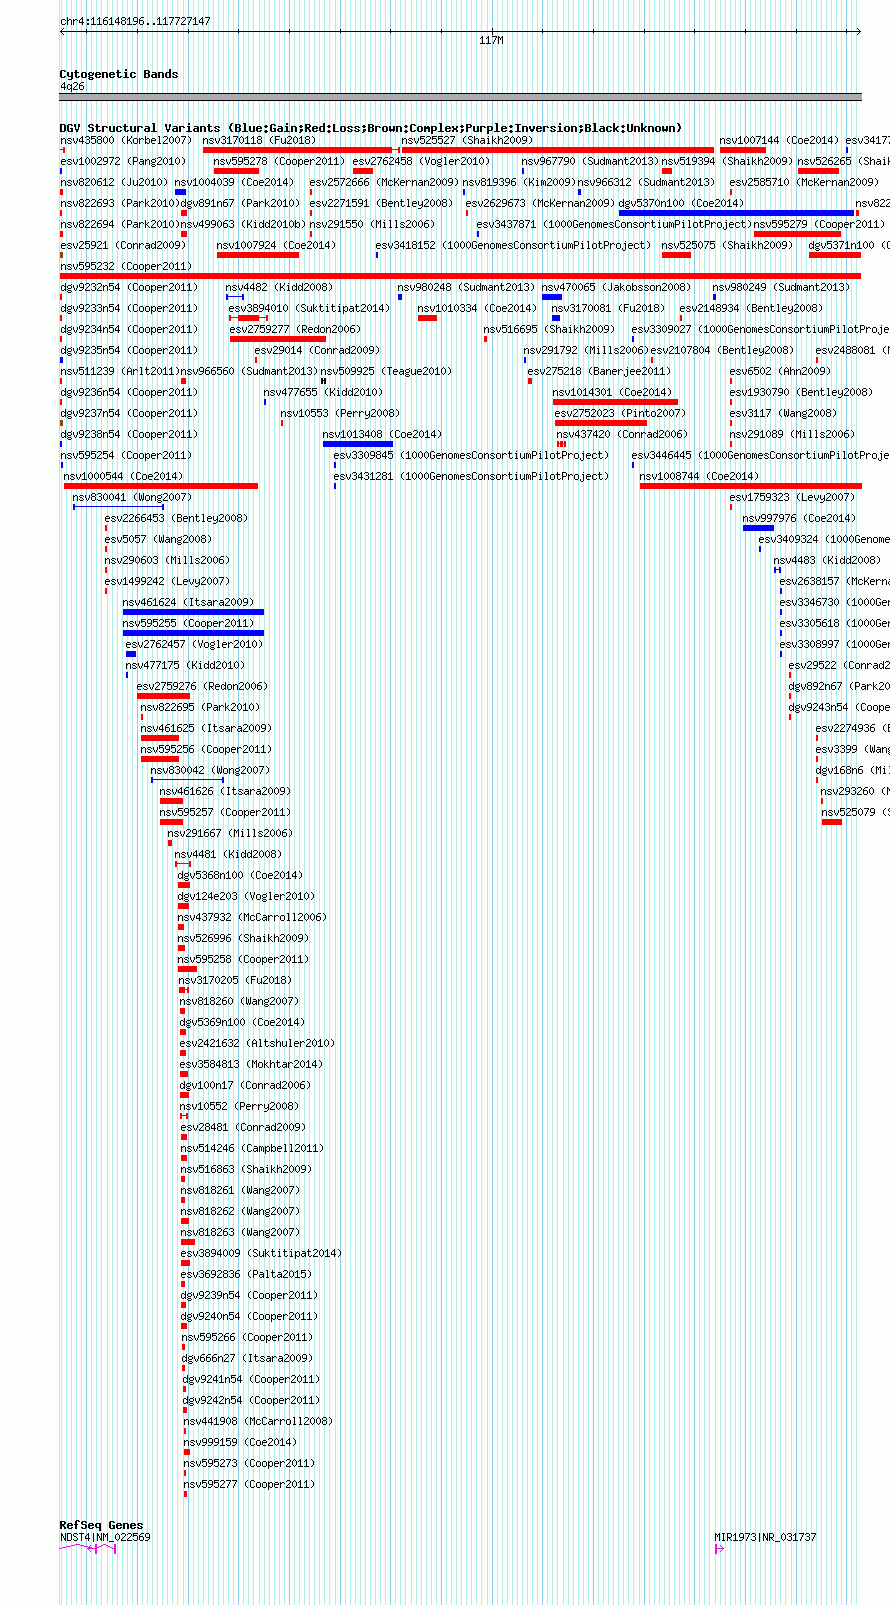890x1605 pixels.
Task: Open esv3894010 (Suktitipat2014) variant
Action: click(309, 308)
